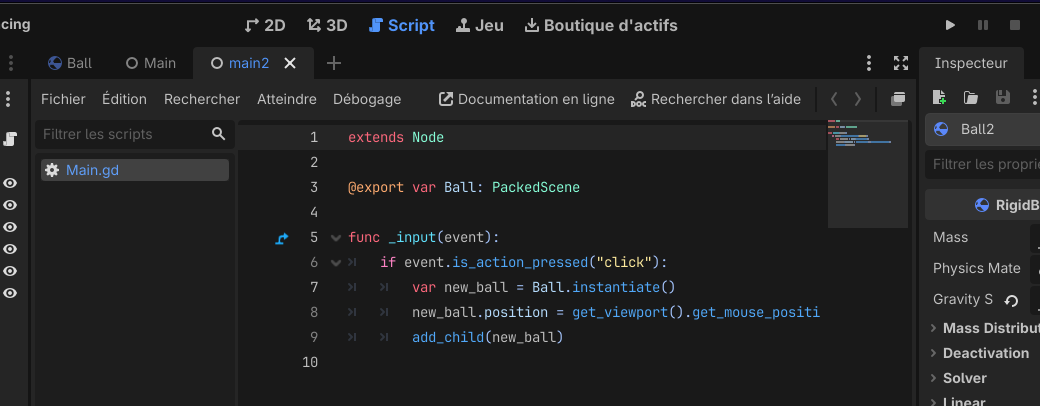Viewport: 1040px width, 406px height.
Task: Switch to the Ball scene tab
Action: [x=70, y=63]
